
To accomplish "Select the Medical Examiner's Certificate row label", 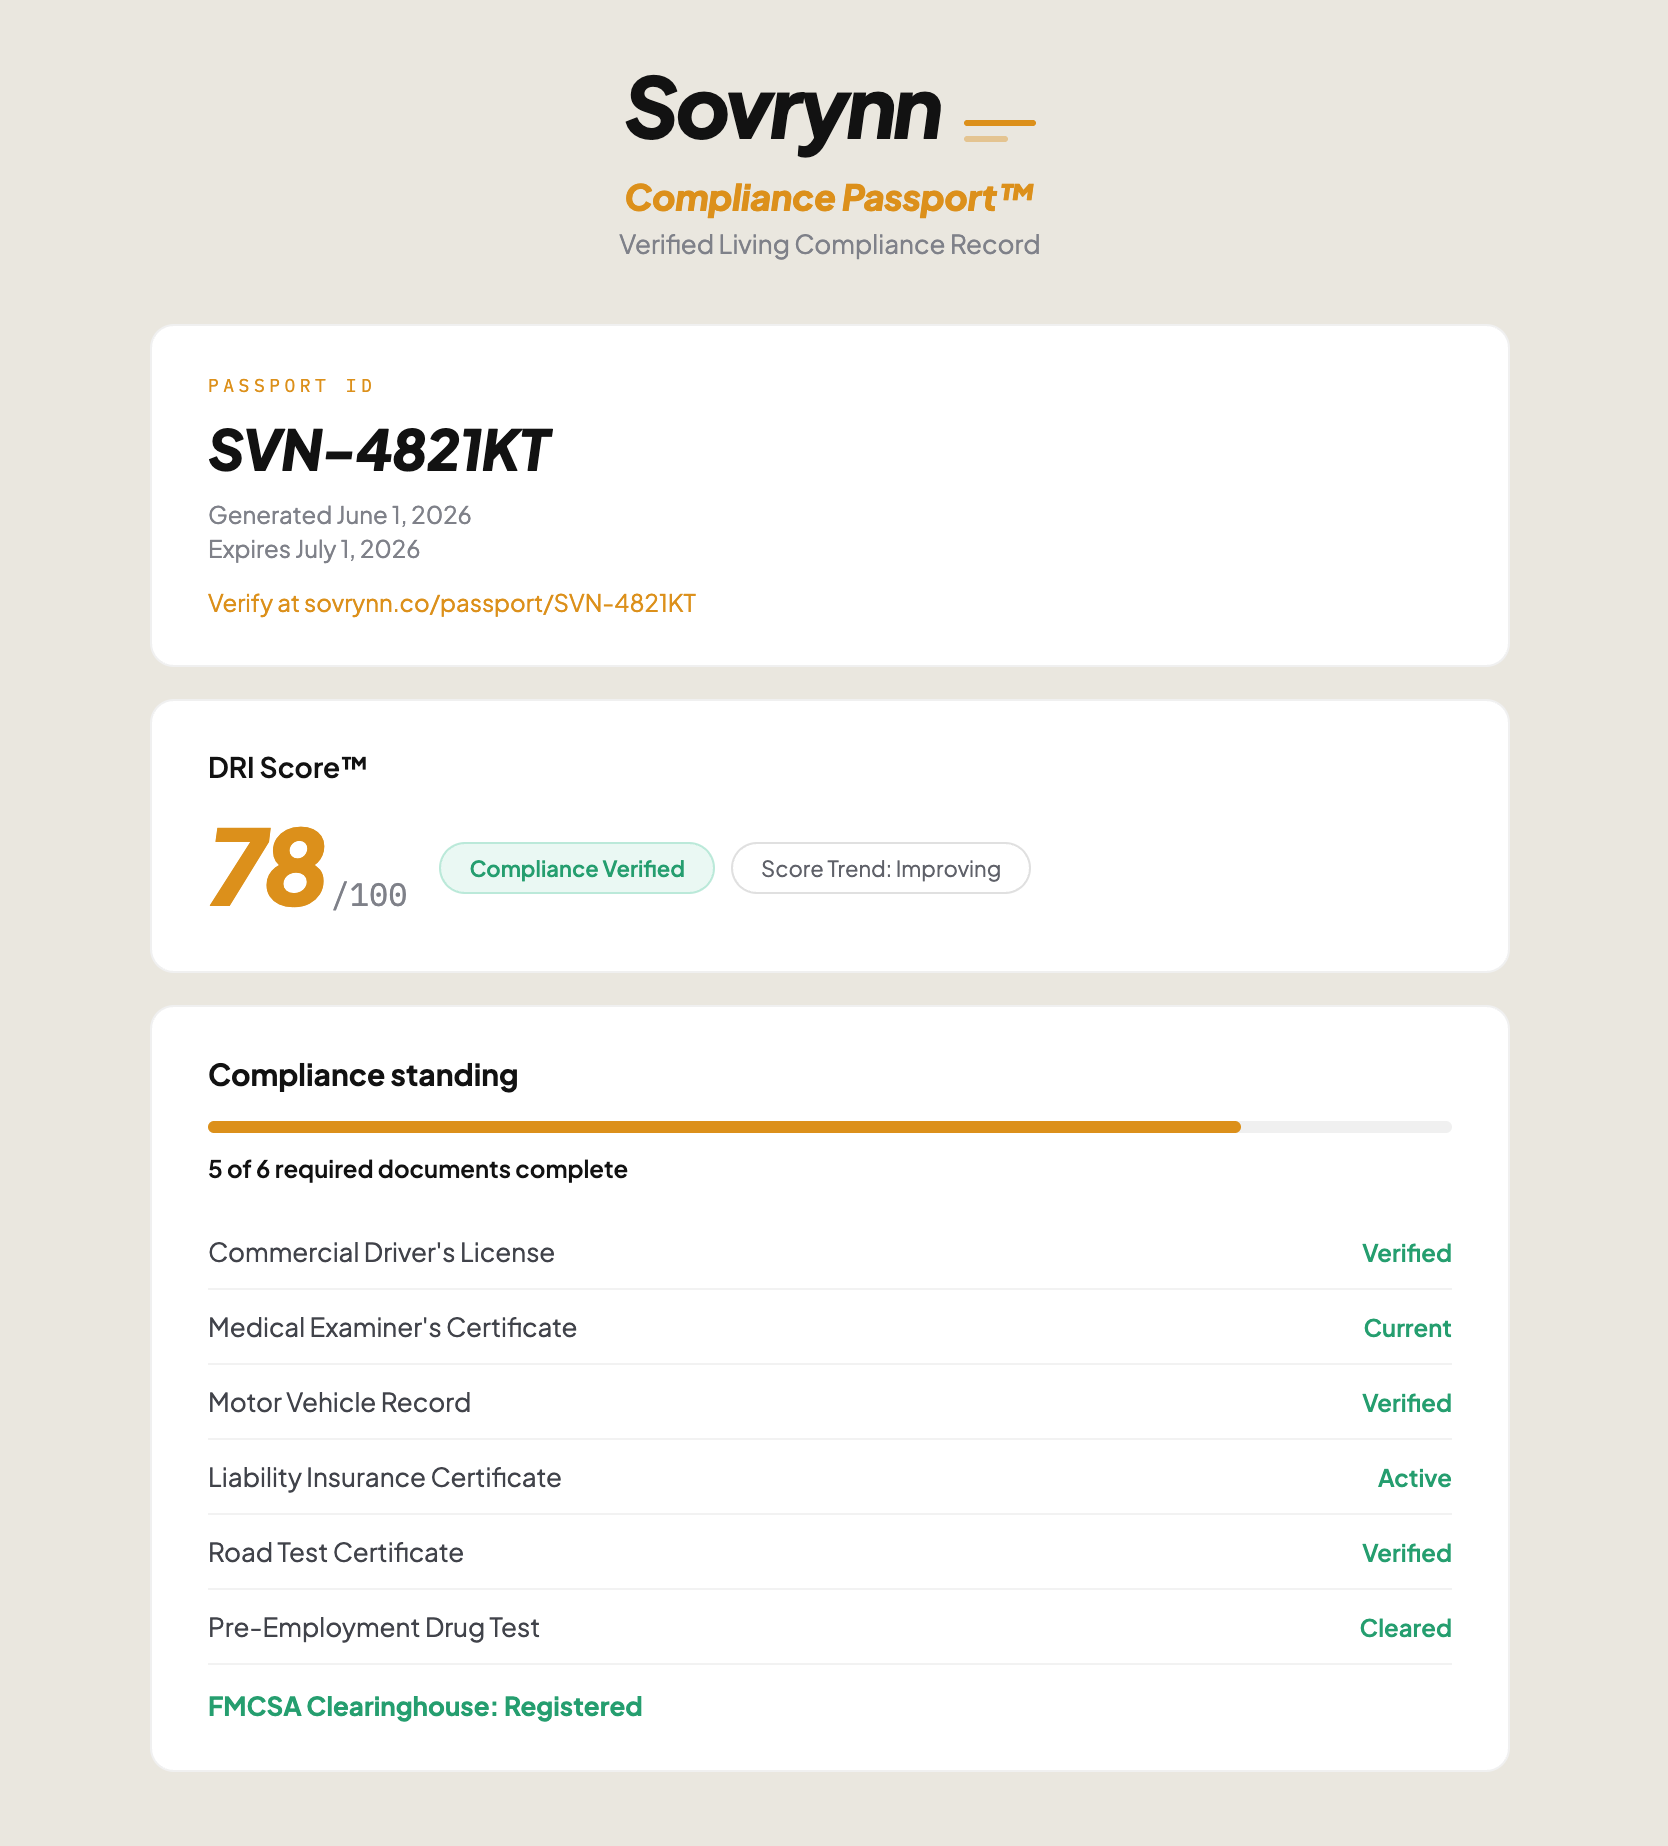I will tap(392, 1328).
